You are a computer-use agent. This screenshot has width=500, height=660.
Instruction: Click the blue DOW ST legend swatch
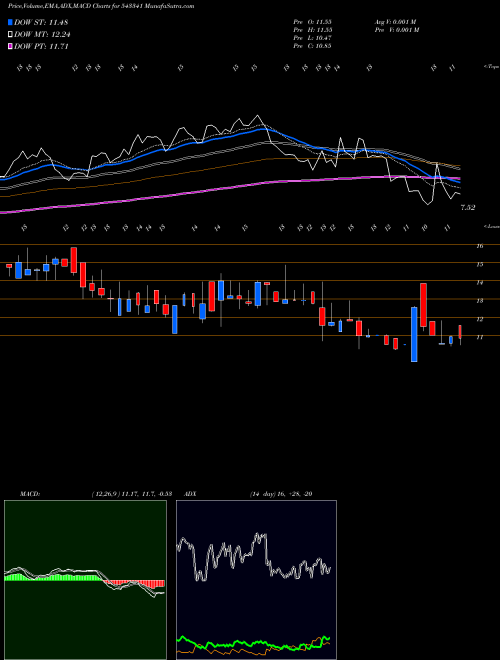(10, 22)
